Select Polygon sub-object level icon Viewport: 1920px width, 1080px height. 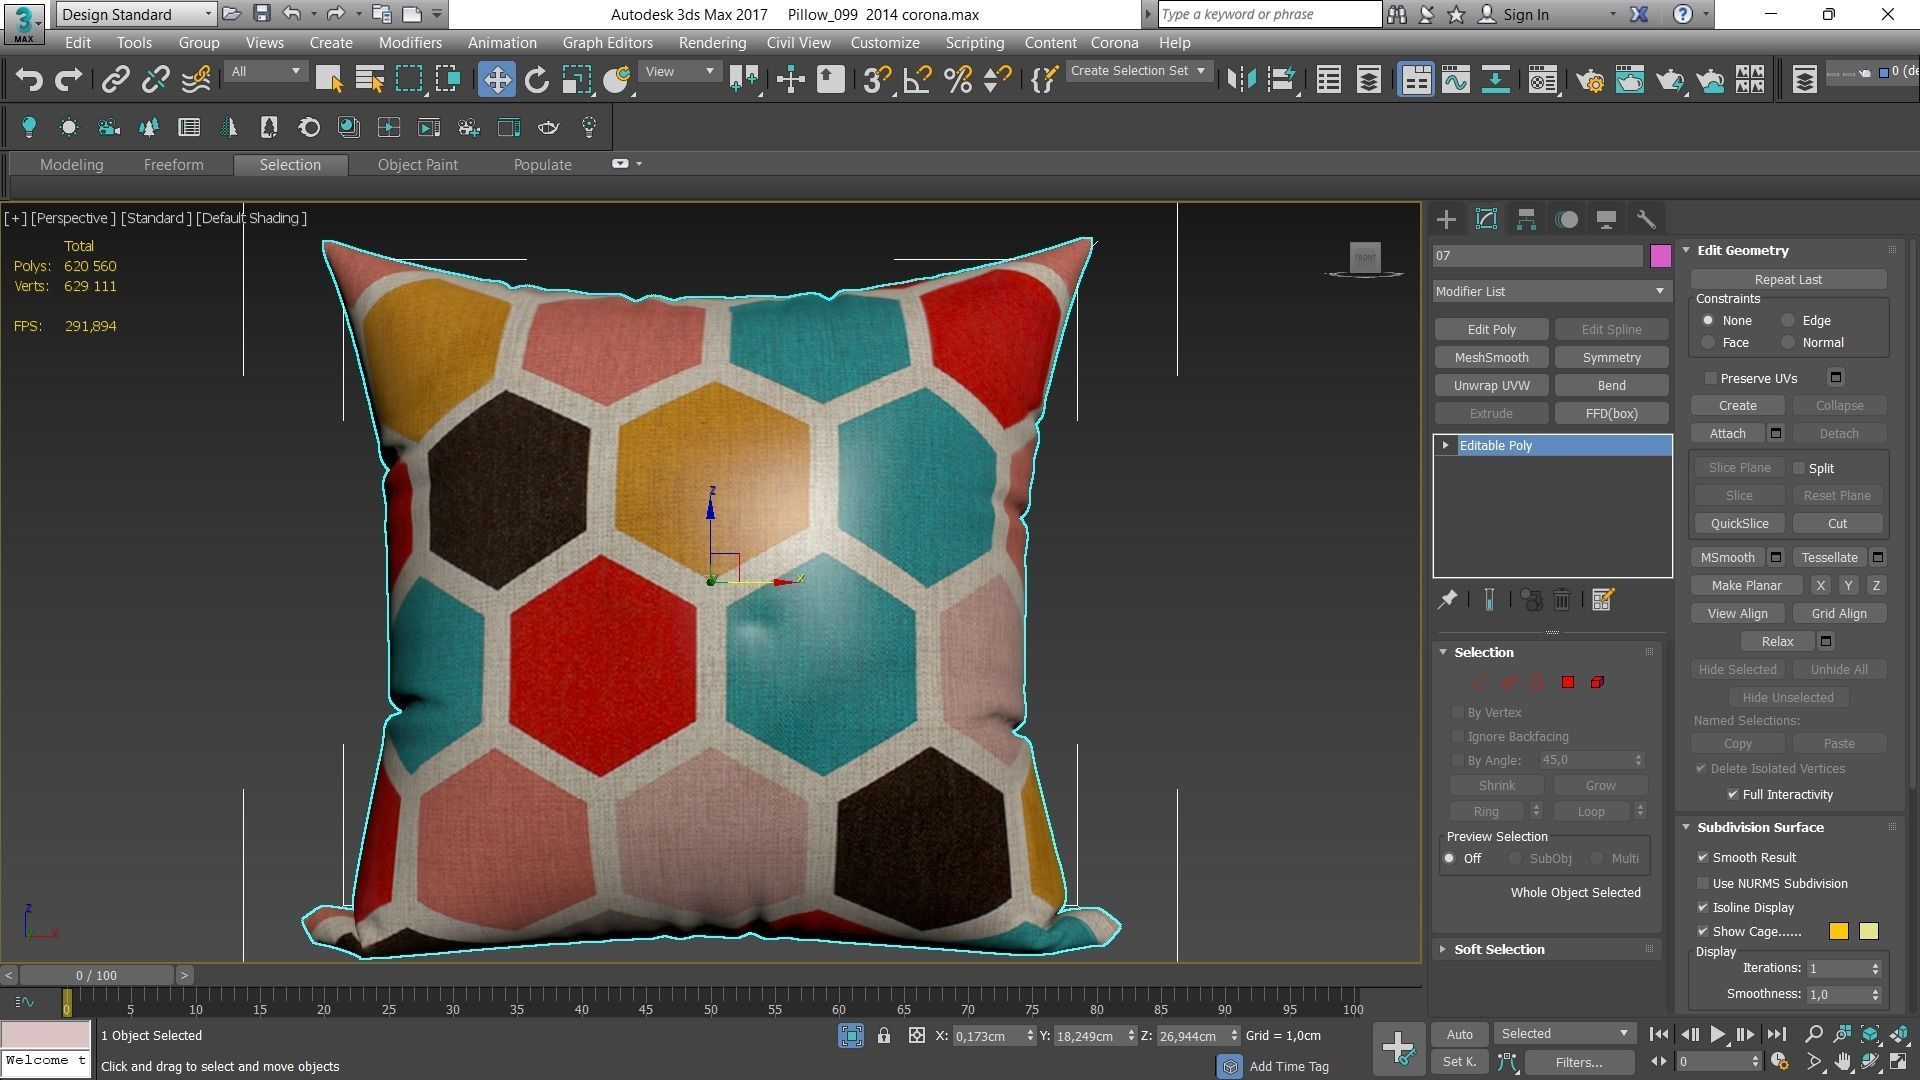pos(1568,682)
